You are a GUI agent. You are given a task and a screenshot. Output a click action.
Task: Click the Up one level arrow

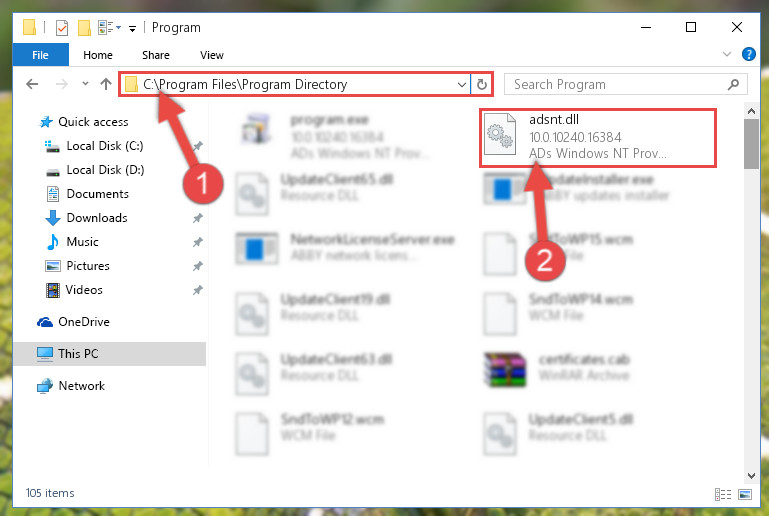(106, 84)
